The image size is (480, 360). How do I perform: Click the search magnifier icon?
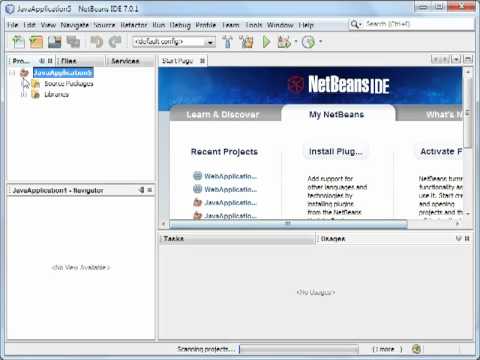point(355,24)
